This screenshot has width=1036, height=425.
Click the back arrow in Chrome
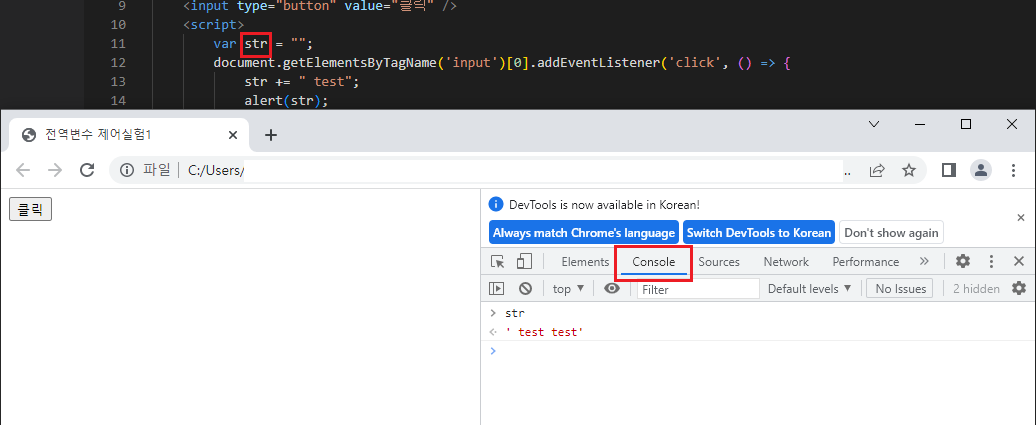(23, 171)
